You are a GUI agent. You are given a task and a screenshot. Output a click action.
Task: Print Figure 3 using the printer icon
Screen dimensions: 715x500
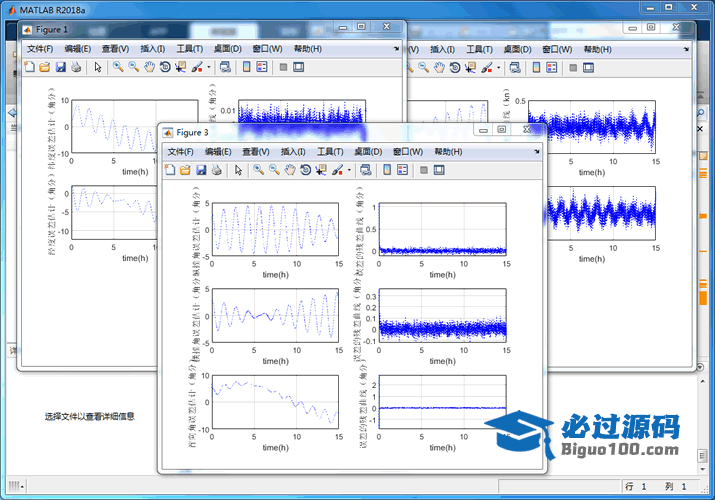(216, 170)
